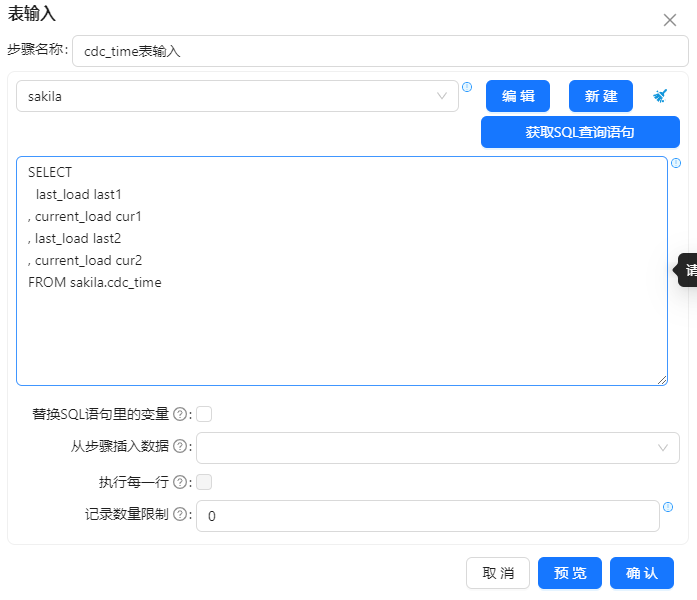Confirm the settings with the 确认 button

coord(642,573)
